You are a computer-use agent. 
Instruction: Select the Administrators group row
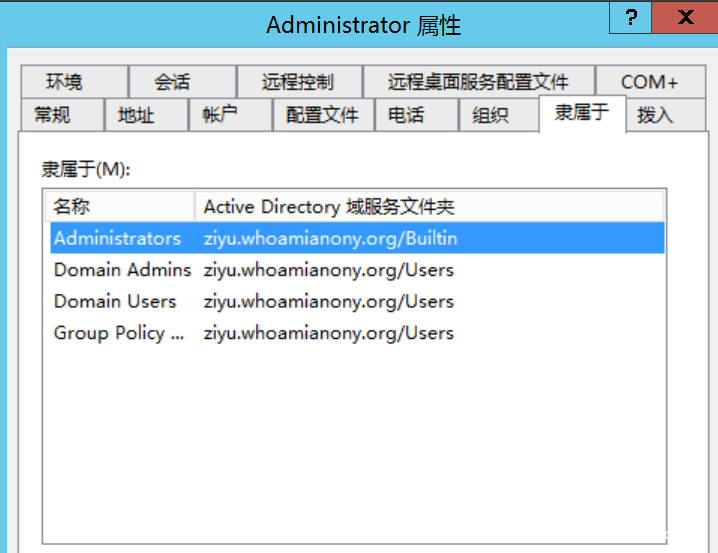point(117,238)
